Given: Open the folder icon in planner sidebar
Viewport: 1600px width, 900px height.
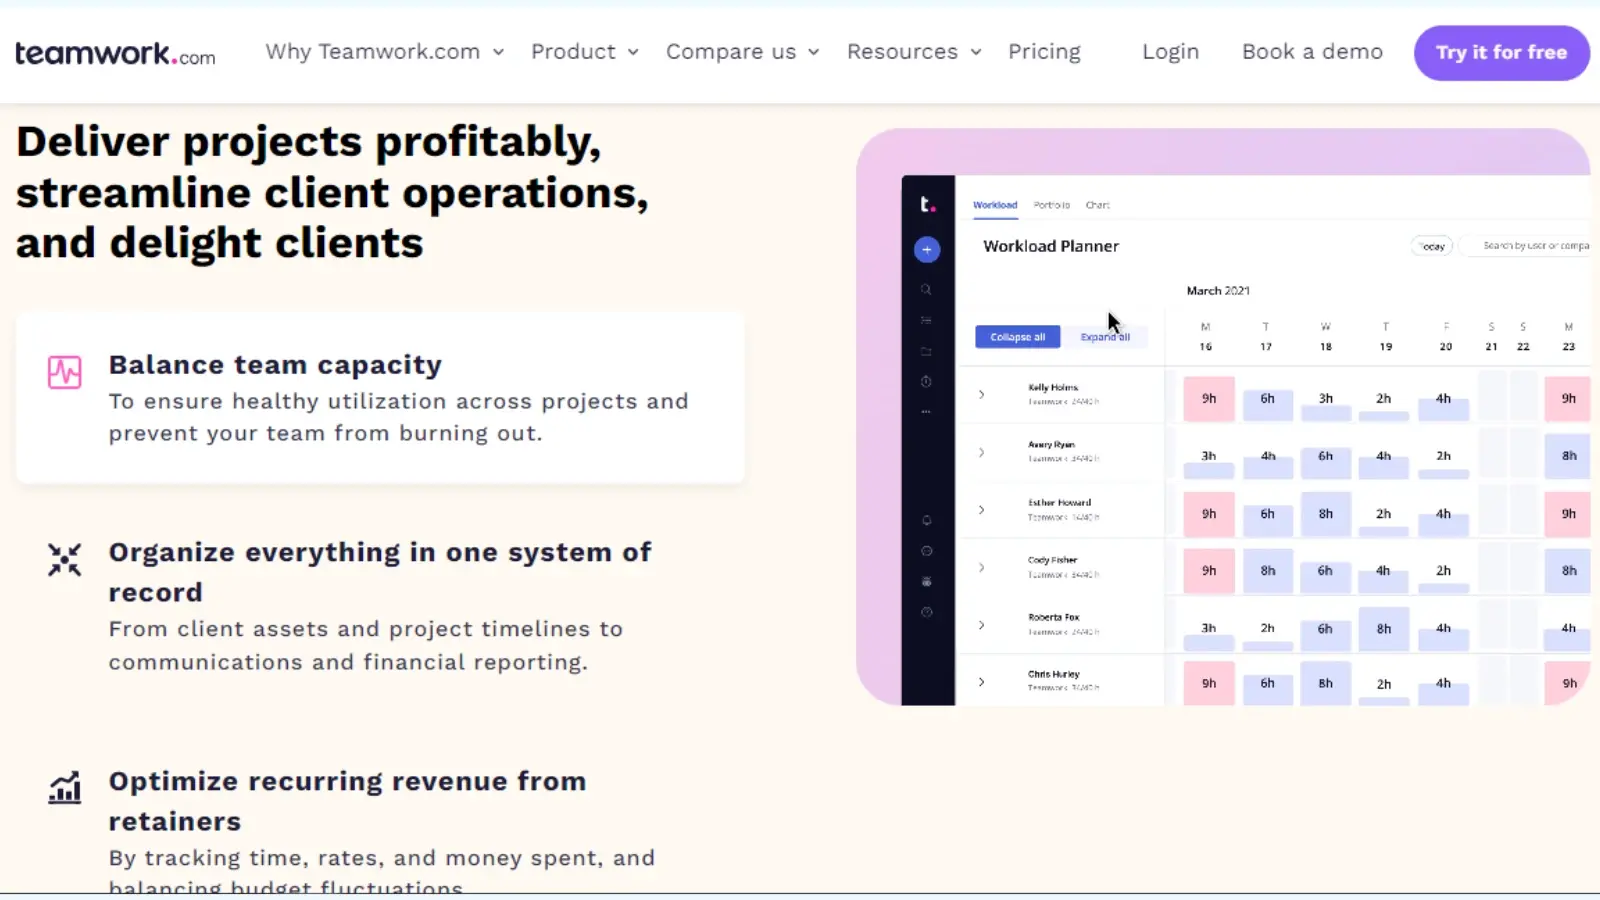Looking at the screenshot, I should [x=926, y=351].
